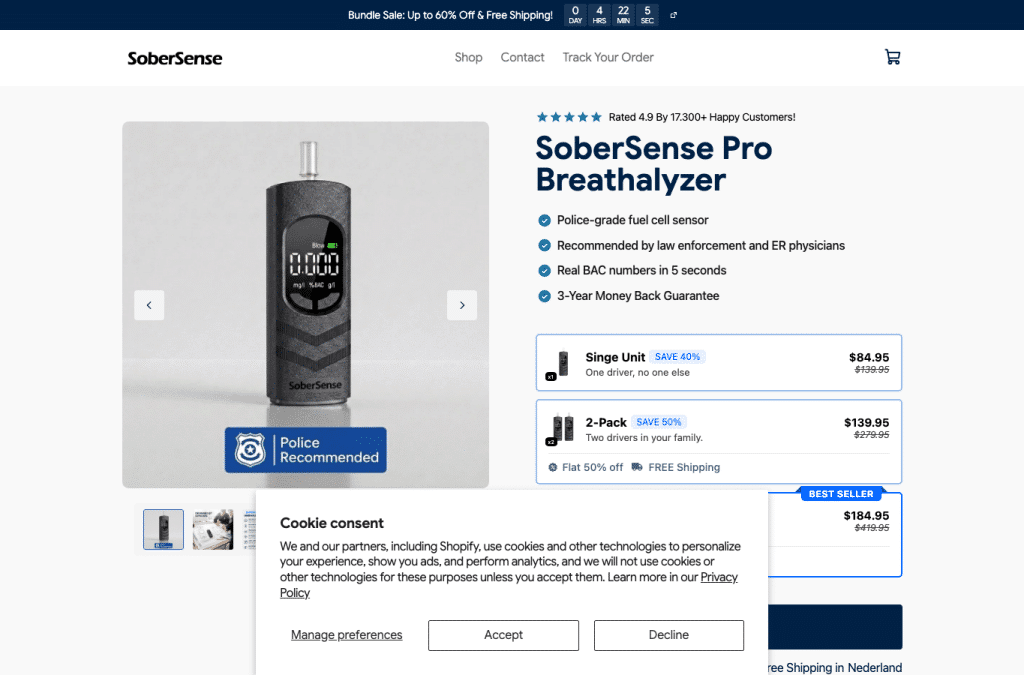The height and width of the screenshot is (675, 1024).
Task: Click the Singe Unit breathalyzer product icon
Action: tap(559, 365)
